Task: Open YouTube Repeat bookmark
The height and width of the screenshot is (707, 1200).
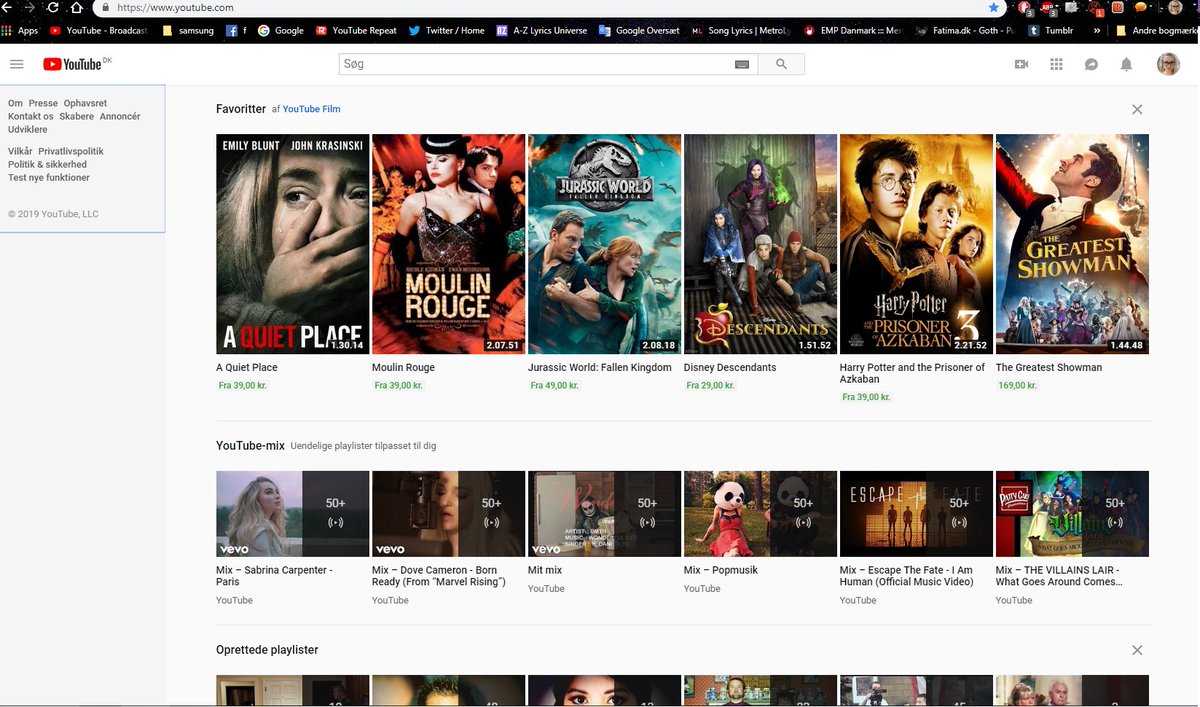Action: click(x=356, y=30)
